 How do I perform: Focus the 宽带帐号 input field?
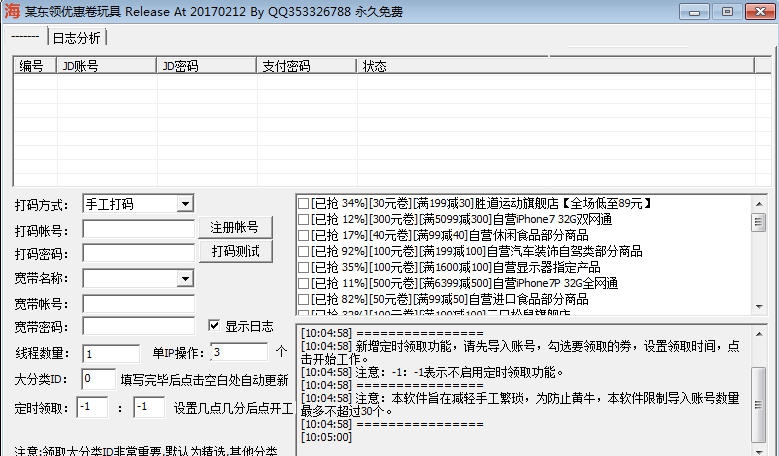(139, 304)
